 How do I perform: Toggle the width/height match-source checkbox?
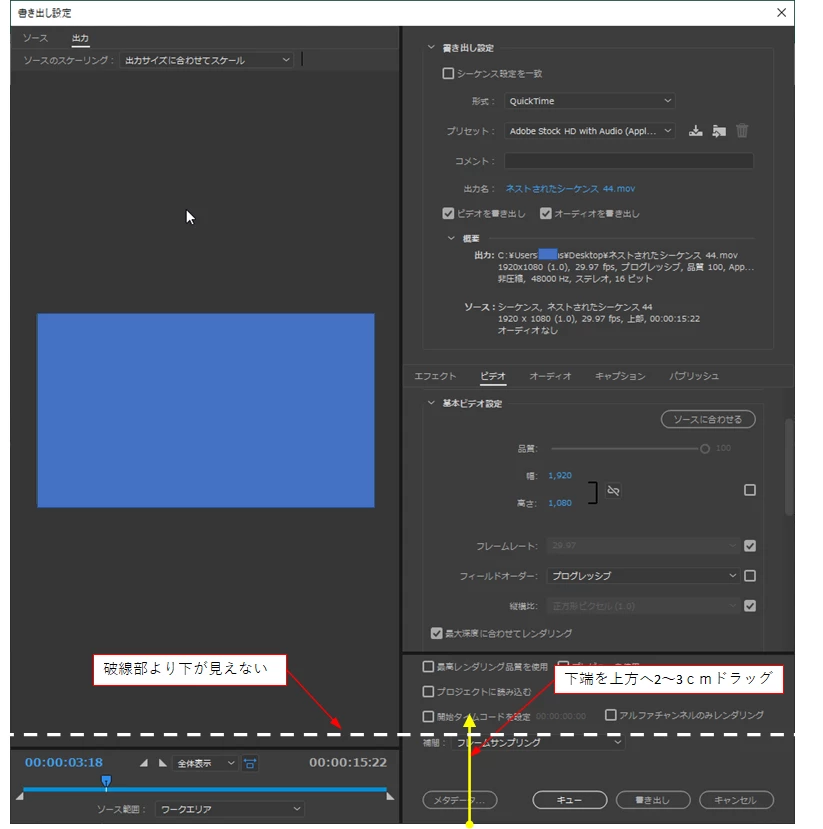pyautogui.click(x=750, y=490)
